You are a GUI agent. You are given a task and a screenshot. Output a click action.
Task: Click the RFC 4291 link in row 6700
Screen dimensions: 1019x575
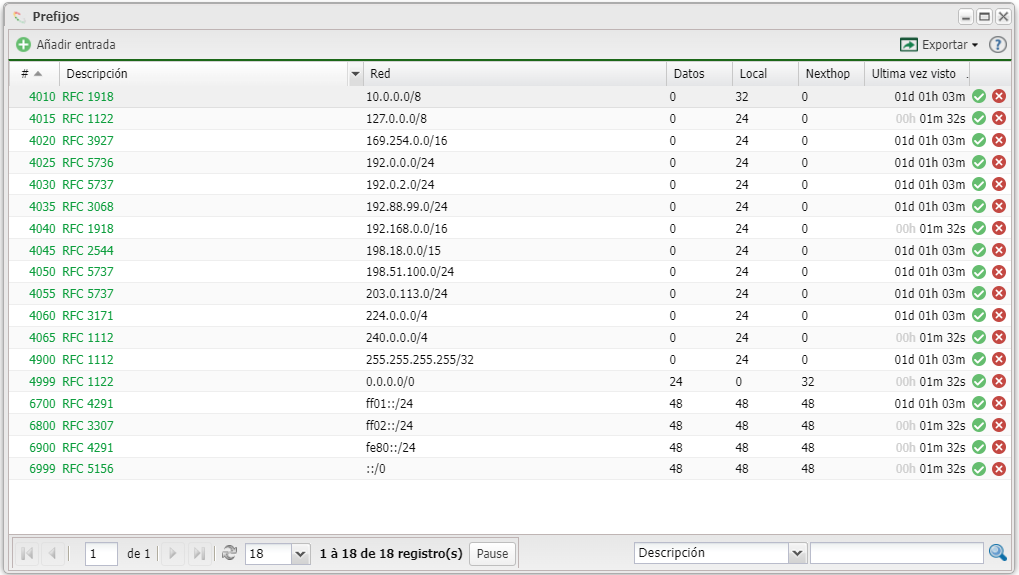tap(88, 404)
